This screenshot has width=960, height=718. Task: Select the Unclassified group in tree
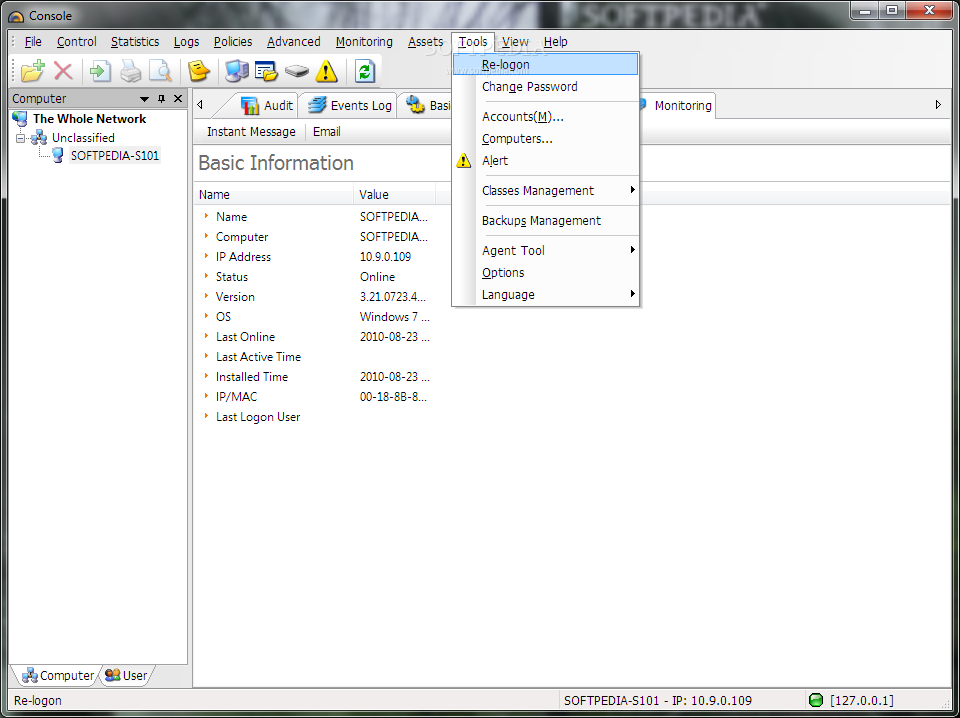click(x=83, y=138)
